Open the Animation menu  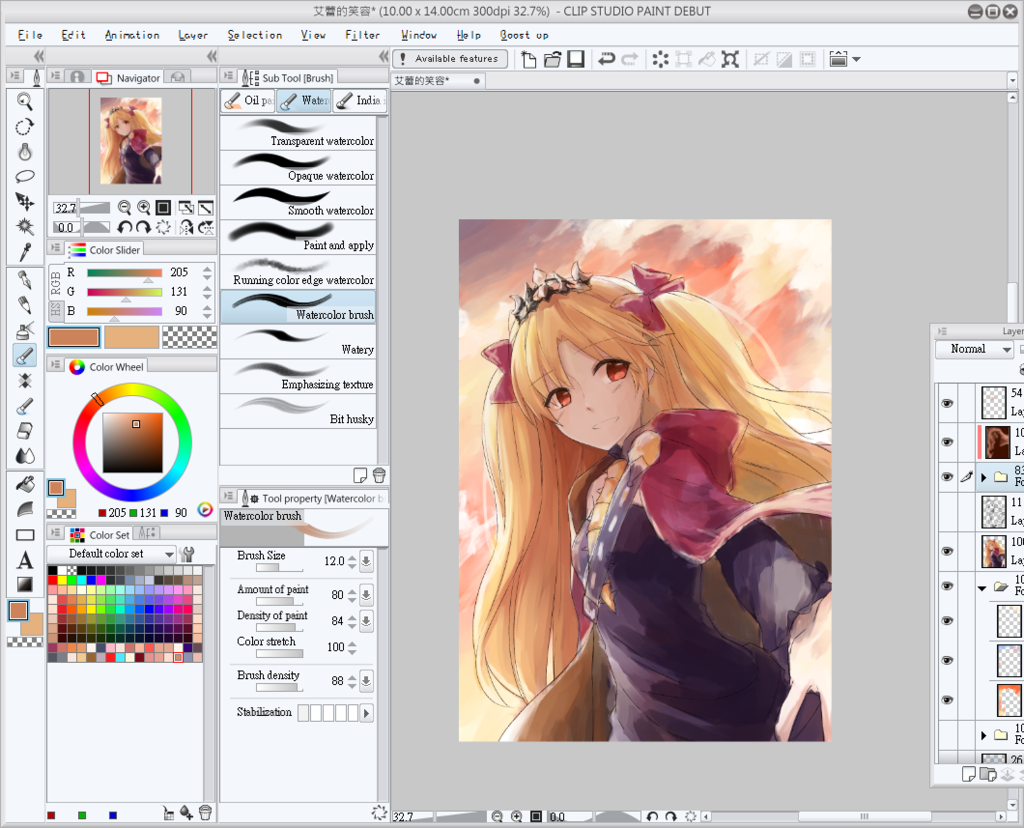coord(132,35)
